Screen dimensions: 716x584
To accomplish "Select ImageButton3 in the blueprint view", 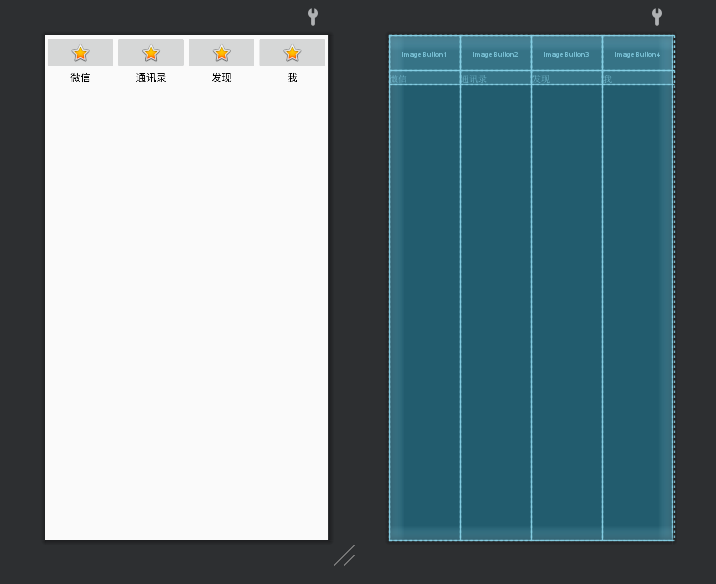I will tap(567, 54).
